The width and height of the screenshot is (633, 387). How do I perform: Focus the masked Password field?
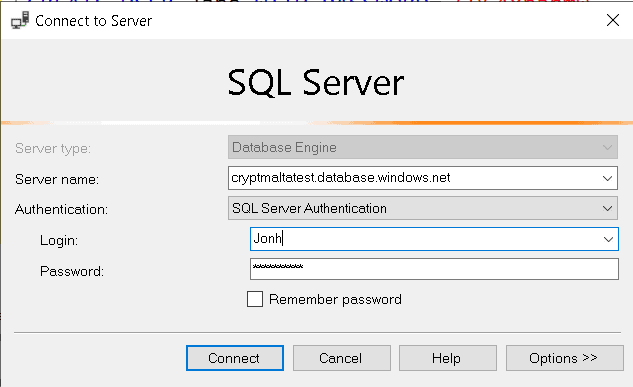434,269
